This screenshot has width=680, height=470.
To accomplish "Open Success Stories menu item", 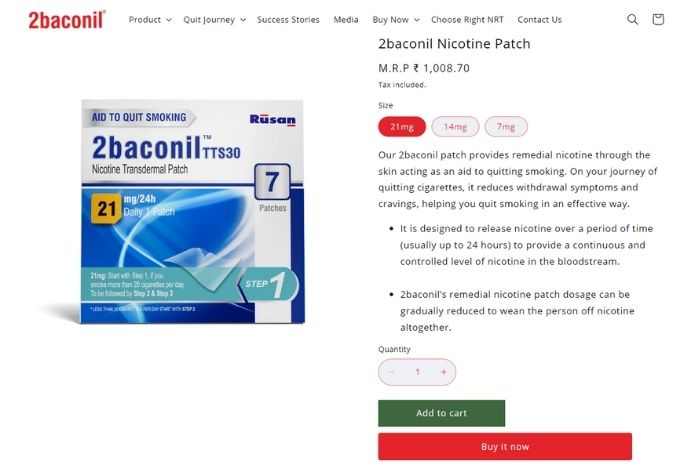I will click(288, 20).
